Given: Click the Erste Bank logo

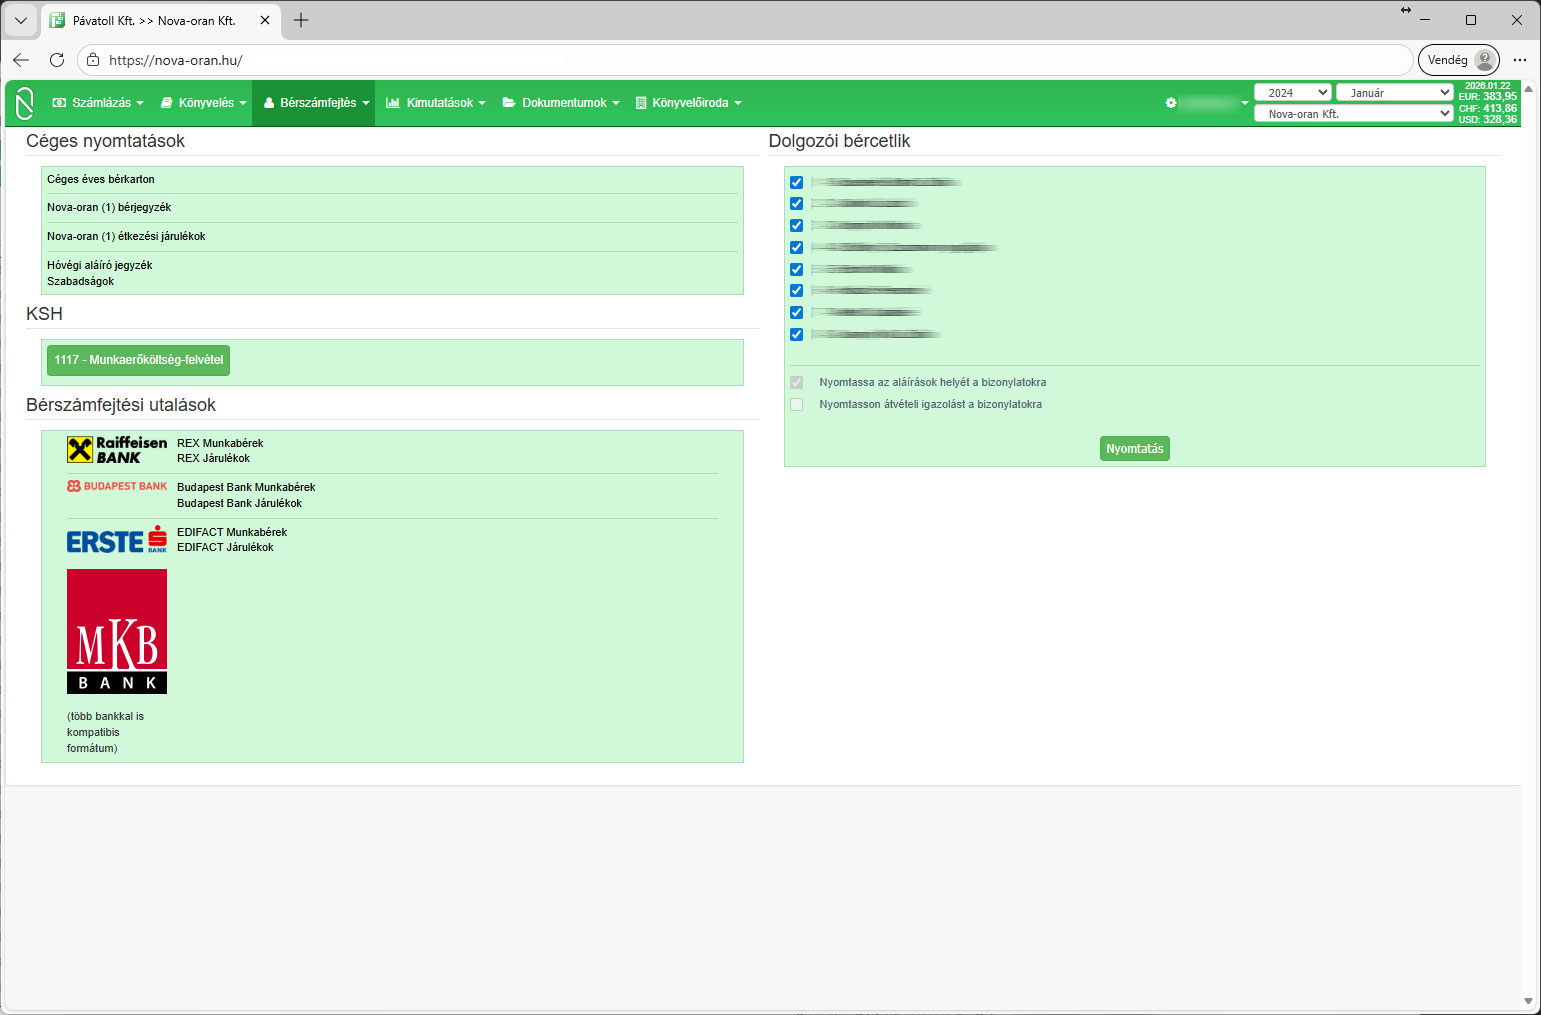Looking at the screenshot, I should (x=117, y=540).
